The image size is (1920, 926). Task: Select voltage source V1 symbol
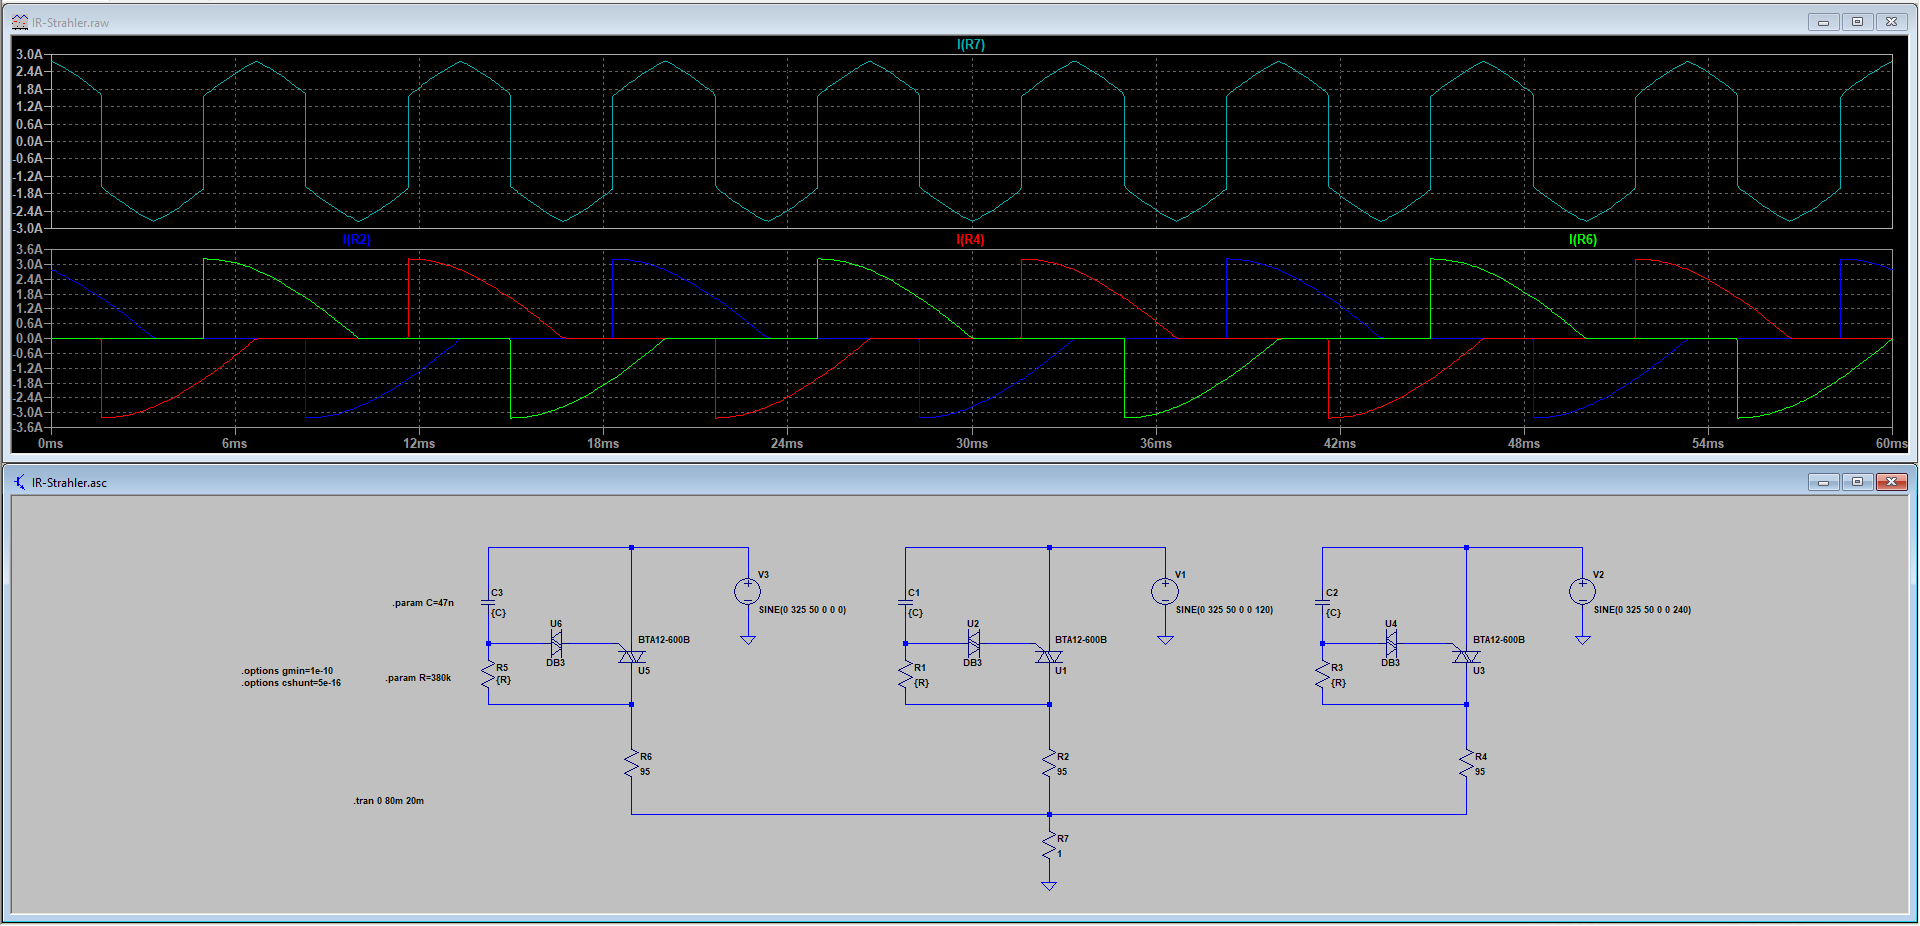(1165, 592)
